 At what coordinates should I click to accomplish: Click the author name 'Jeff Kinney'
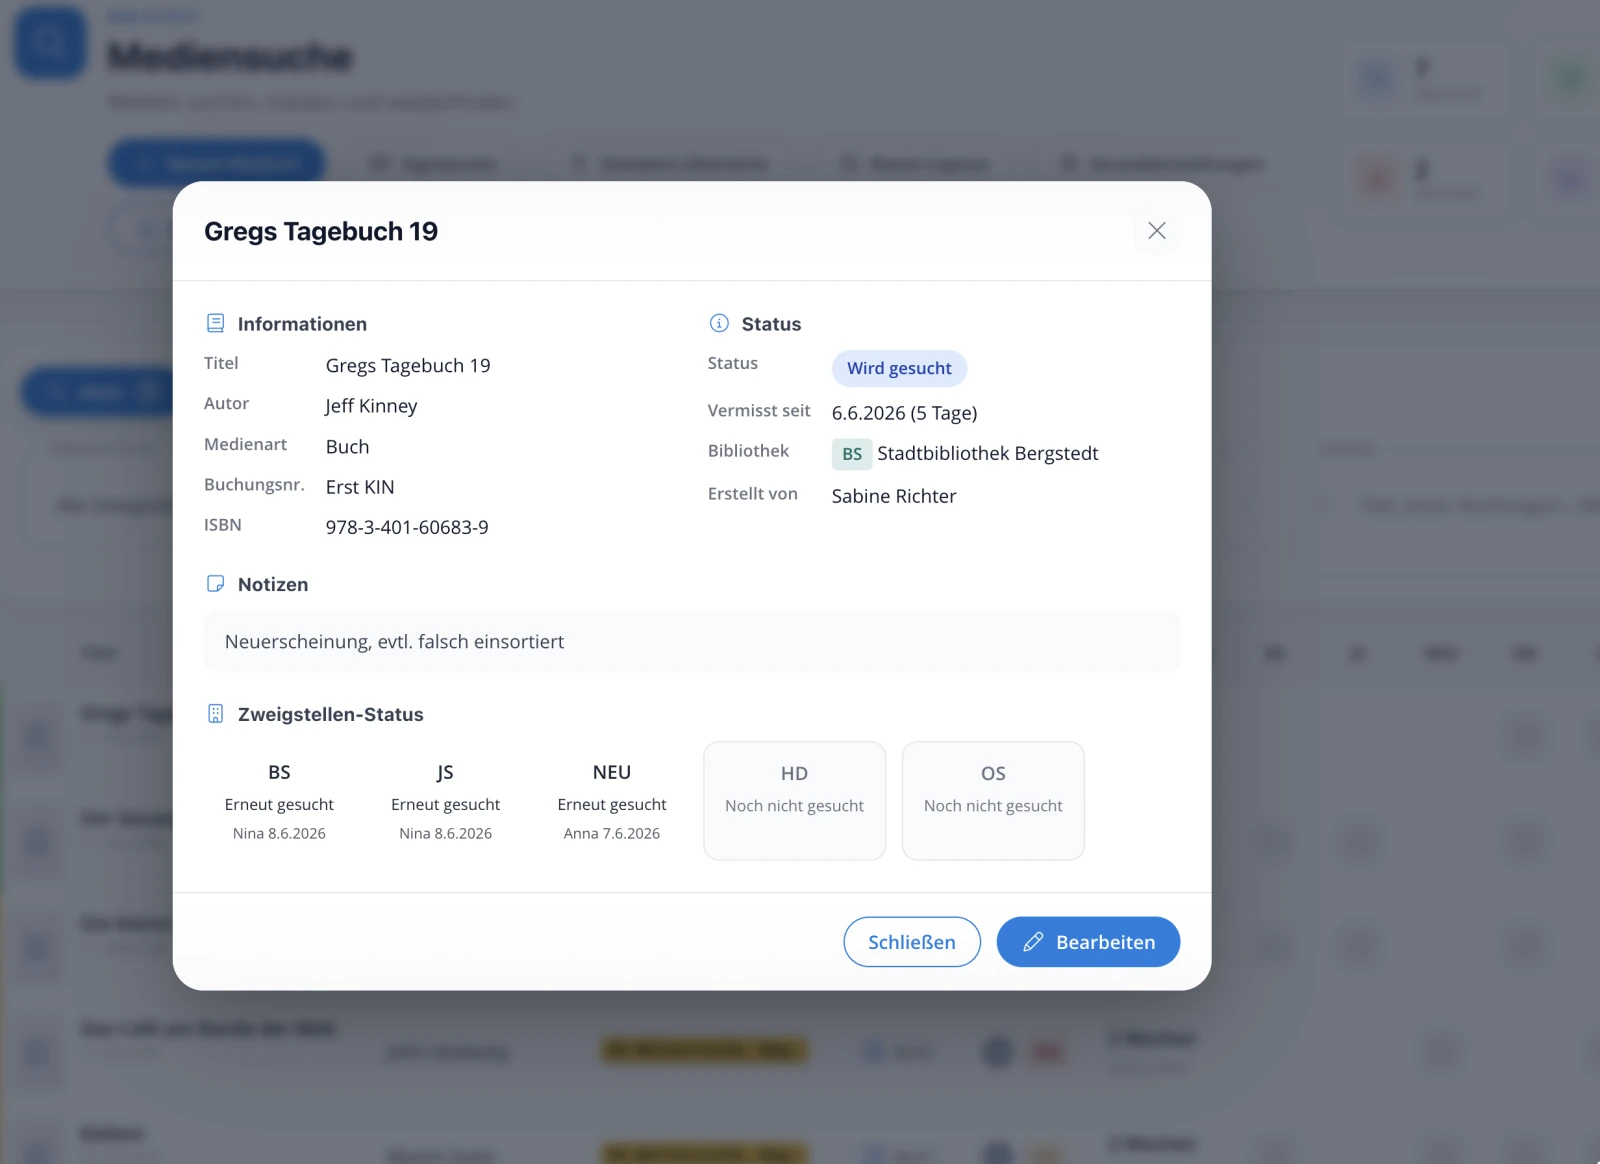[x=371, y=406]
